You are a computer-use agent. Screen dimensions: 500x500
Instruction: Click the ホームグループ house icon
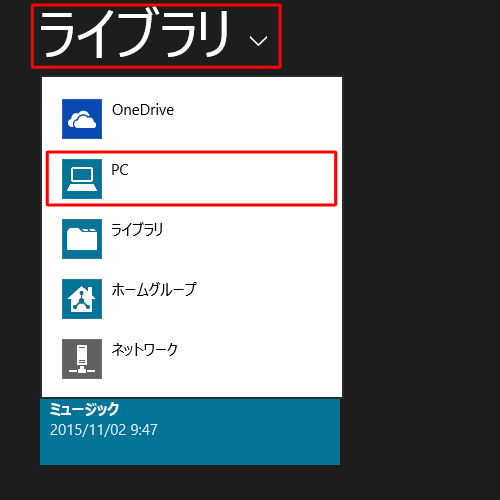[82, 299]
